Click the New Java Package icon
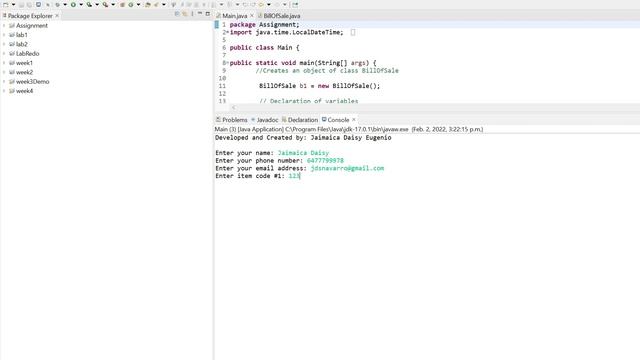Image resolution: width=640 pixels, height=360 pixels. tap(122, 4)
